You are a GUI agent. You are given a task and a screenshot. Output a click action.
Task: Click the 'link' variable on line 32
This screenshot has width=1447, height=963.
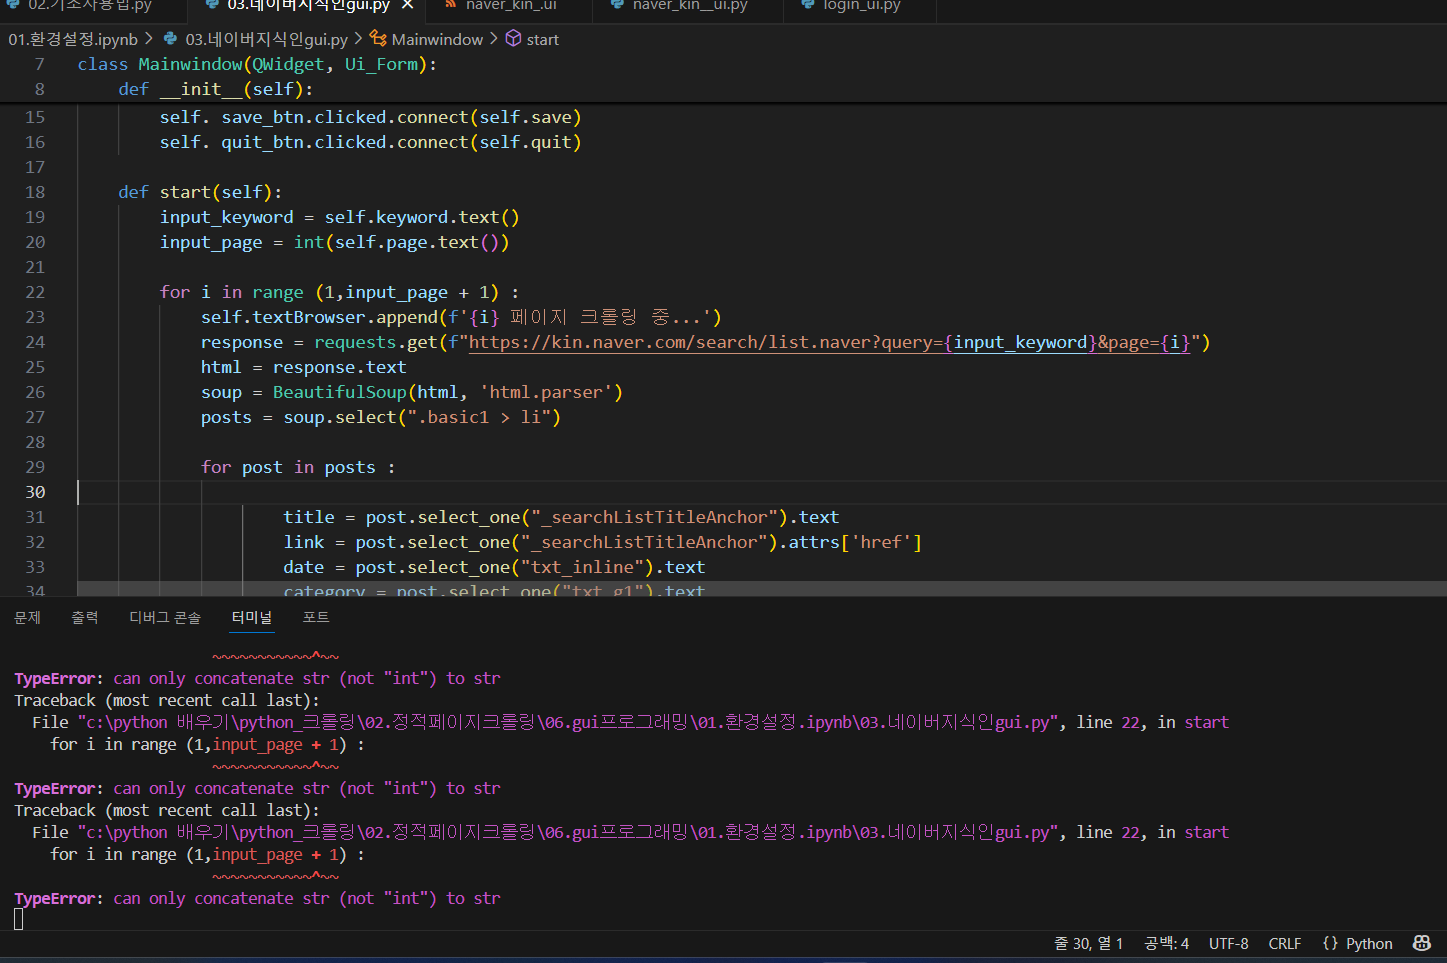pyautogui.click(x=304, y=542)
